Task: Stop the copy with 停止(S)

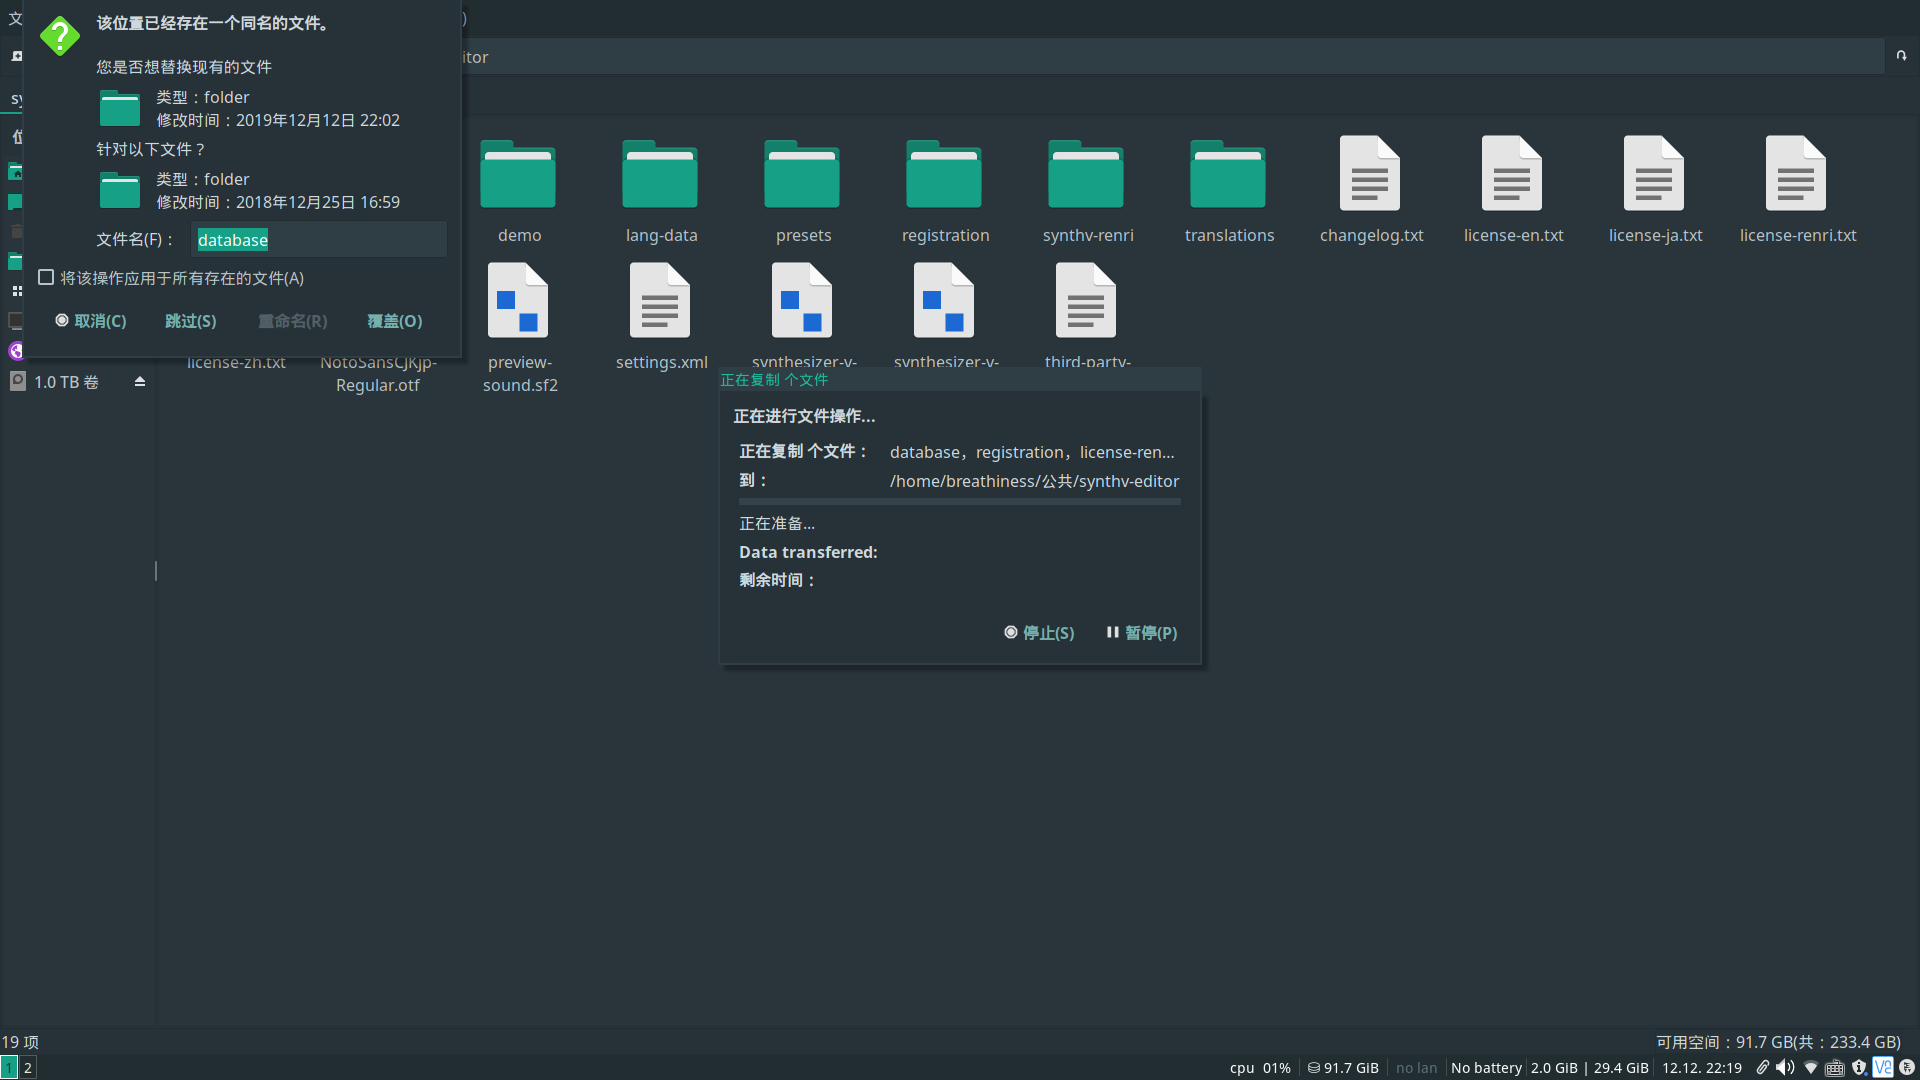Action: click(x=1039, y=633)
